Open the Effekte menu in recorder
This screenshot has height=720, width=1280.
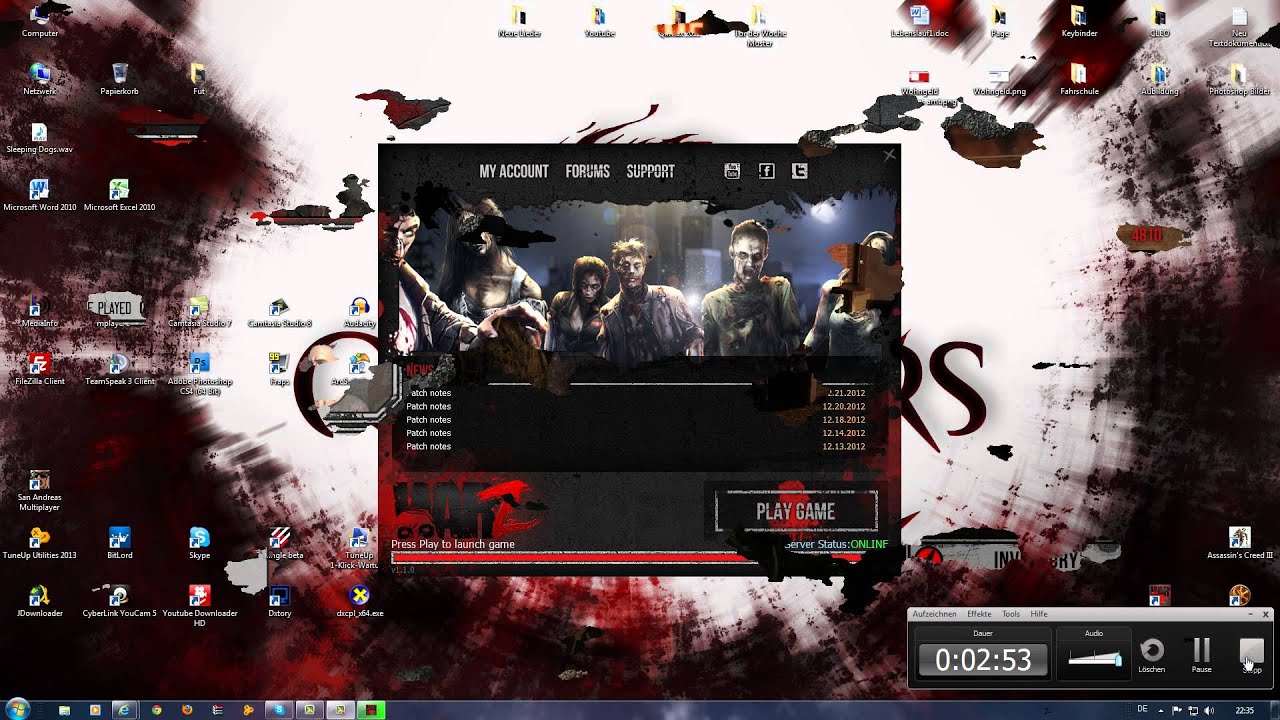coord(979,614)
